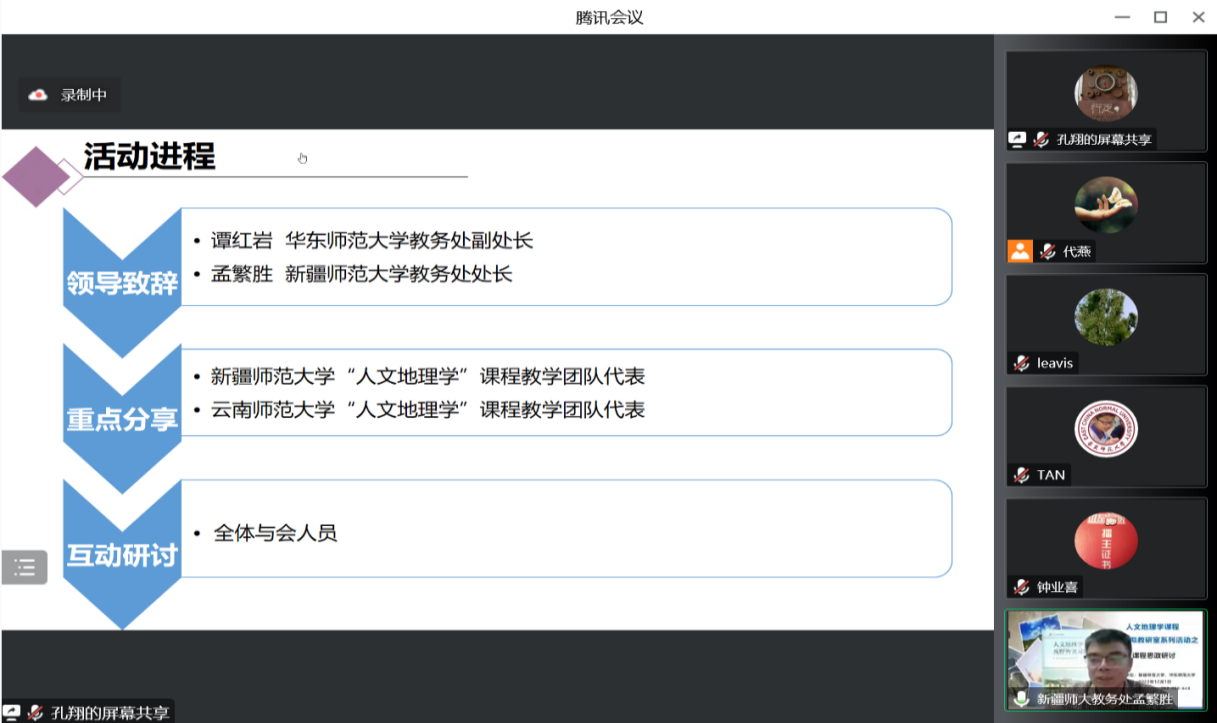Click screen share icon in bottom-left label
This screenshot has width=1217, height=723.
[x=12, y=712]
